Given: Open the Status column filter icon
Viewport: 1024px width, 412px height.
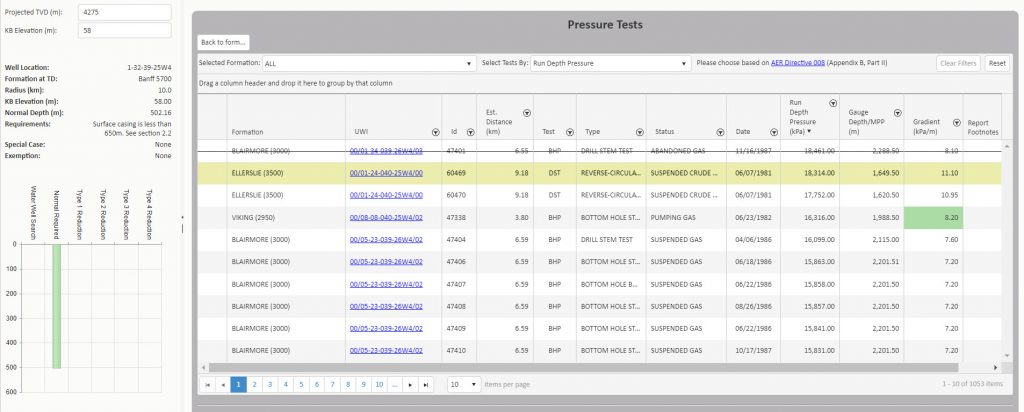Looking at the screenshot, I should click(720, 132).
